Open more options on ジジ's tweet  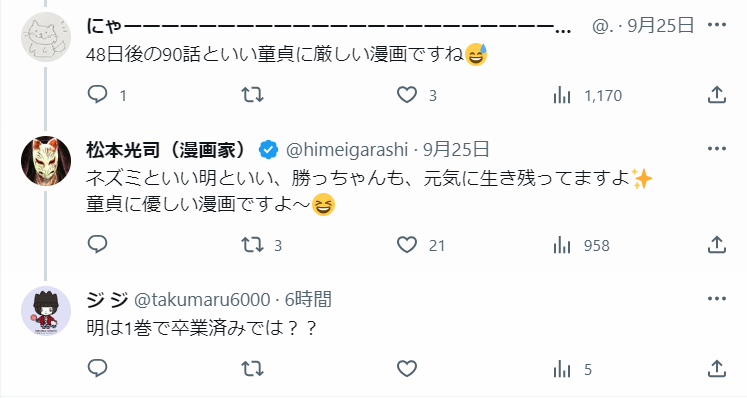[x=717, y=299]
